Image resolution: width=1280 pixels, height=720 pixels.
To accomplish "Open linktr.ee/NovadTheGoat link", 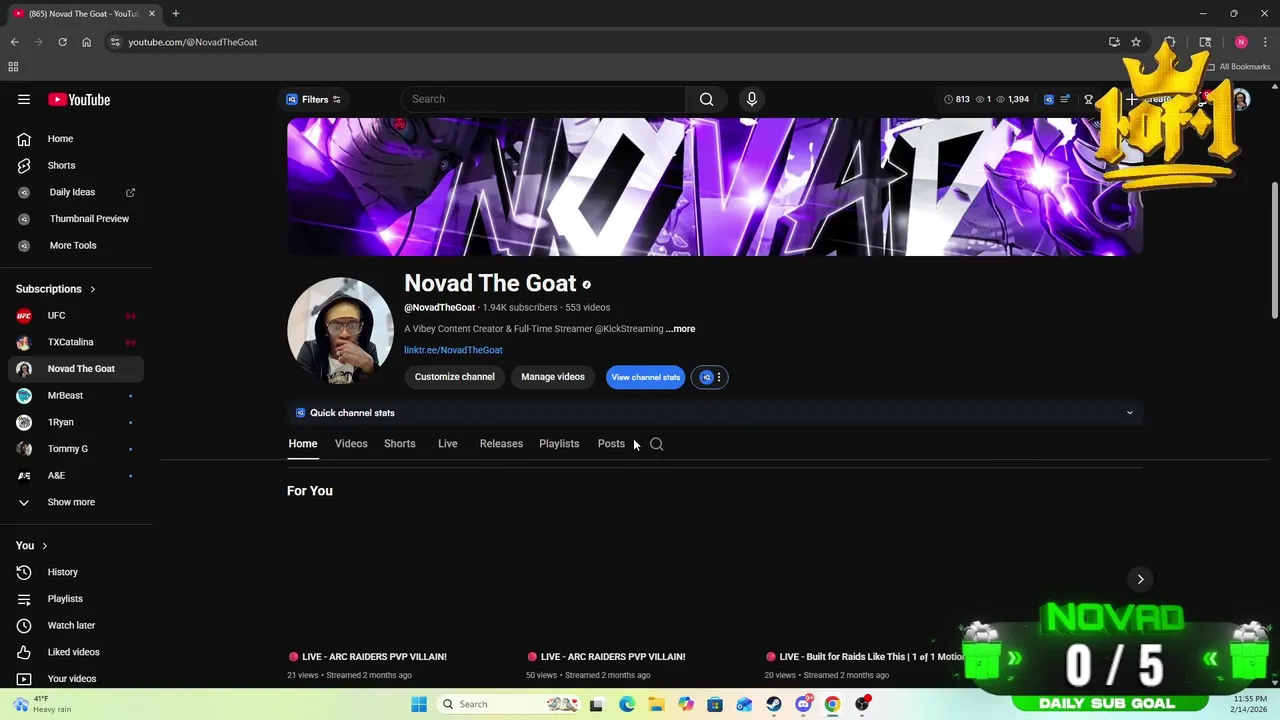I will coord(453,350).
